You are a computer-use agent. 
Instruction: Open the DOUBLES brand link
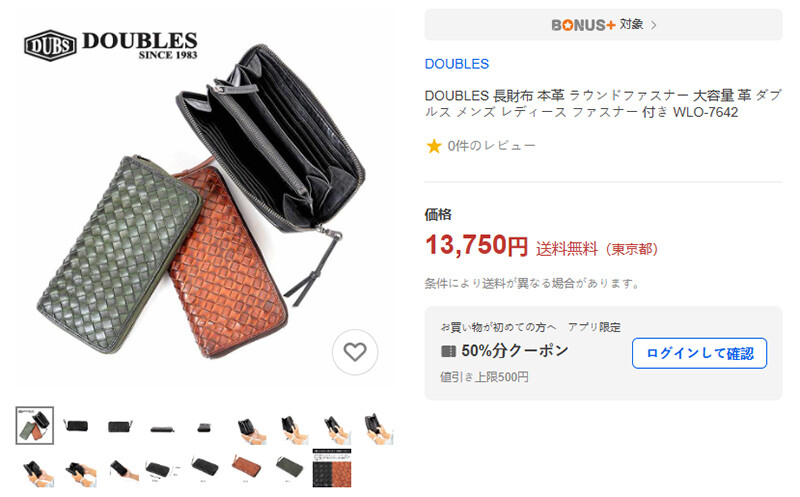[457, 64]
